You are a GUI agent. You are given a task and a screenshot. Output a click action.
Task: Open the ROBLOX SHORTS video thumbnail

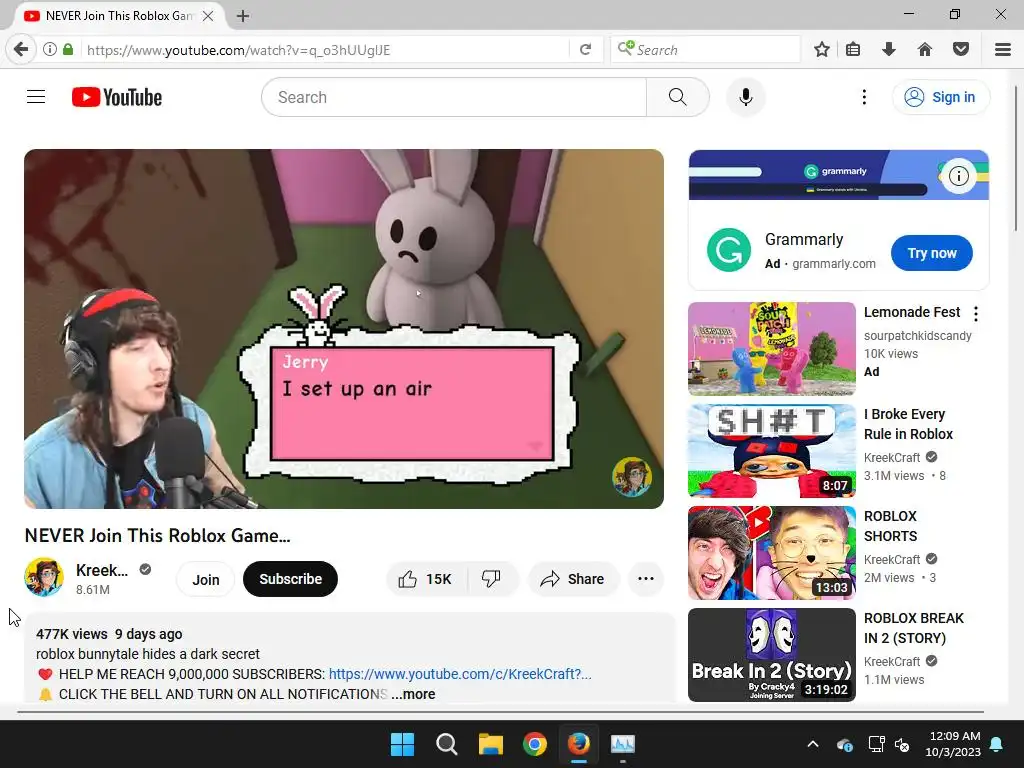772,553
